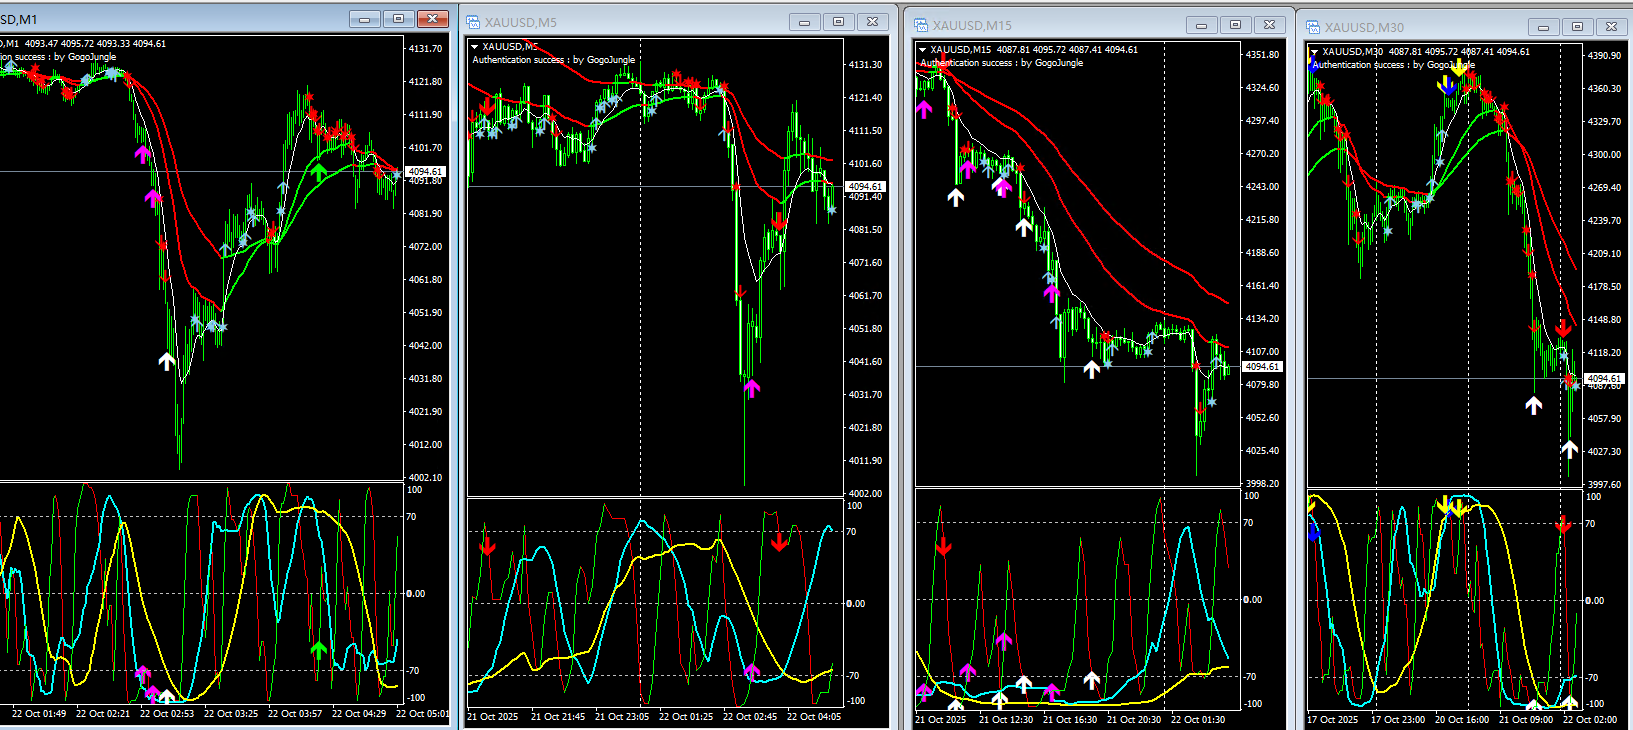Click the 3998.20 price label on the M15 axis
This screenshot has height=730, width=1633.
point(1262,484)
